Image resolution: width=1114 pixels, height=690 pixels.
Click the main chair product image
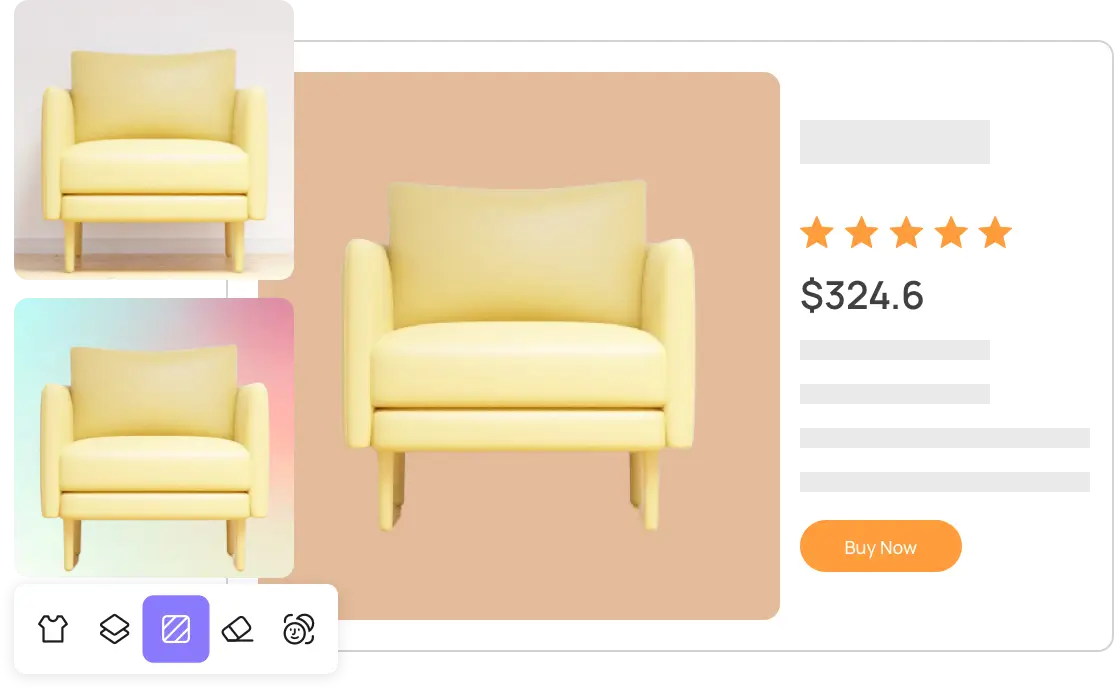pyautogui.click(x=519, y=355)
